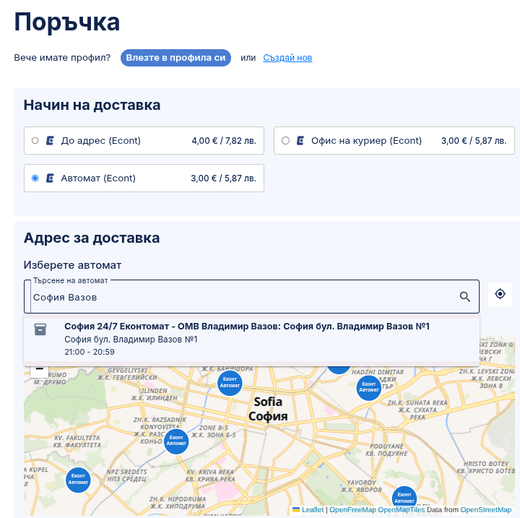
Task: Select the Econt автомат marker near Hadzhi Dimitar
Action: (369, 388)
